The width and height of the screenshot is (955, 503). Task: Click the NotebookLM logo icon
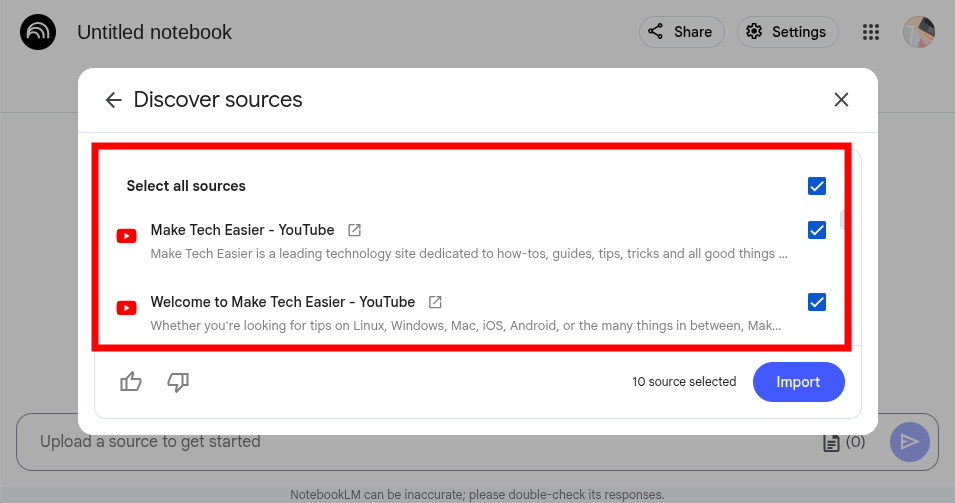[x=38, y=32]
